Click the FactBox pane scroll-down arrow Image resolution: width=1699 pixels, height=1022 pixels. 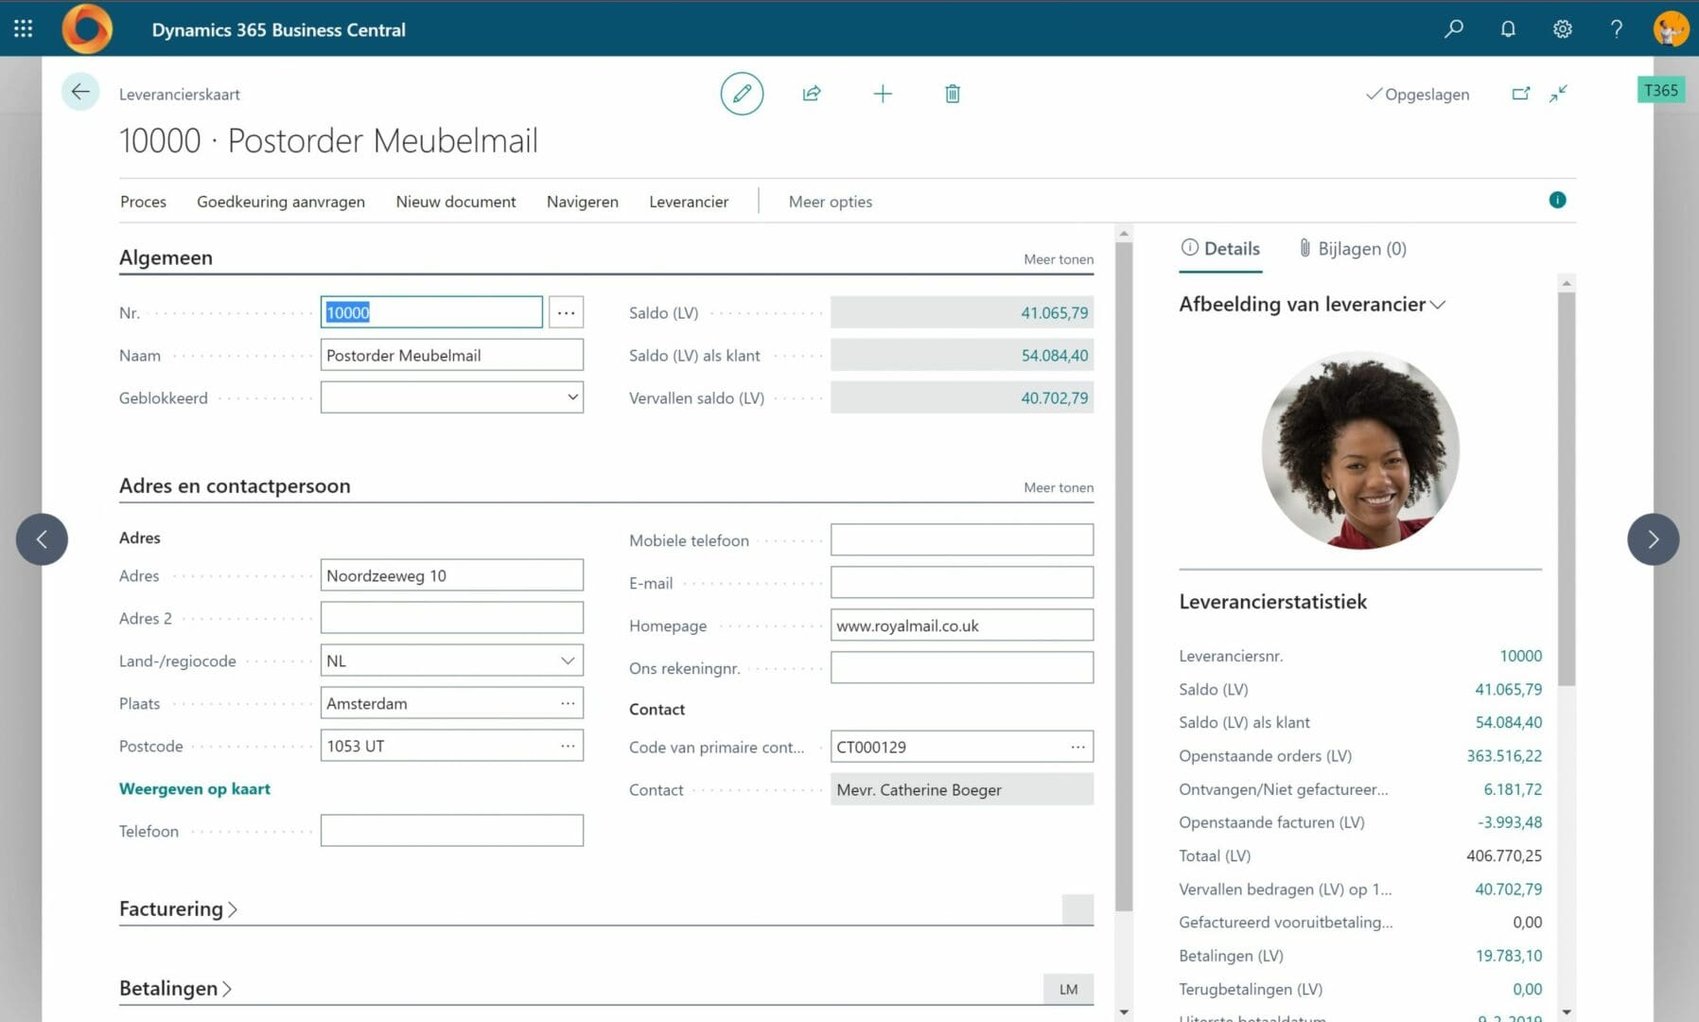click(1567, 1012)
